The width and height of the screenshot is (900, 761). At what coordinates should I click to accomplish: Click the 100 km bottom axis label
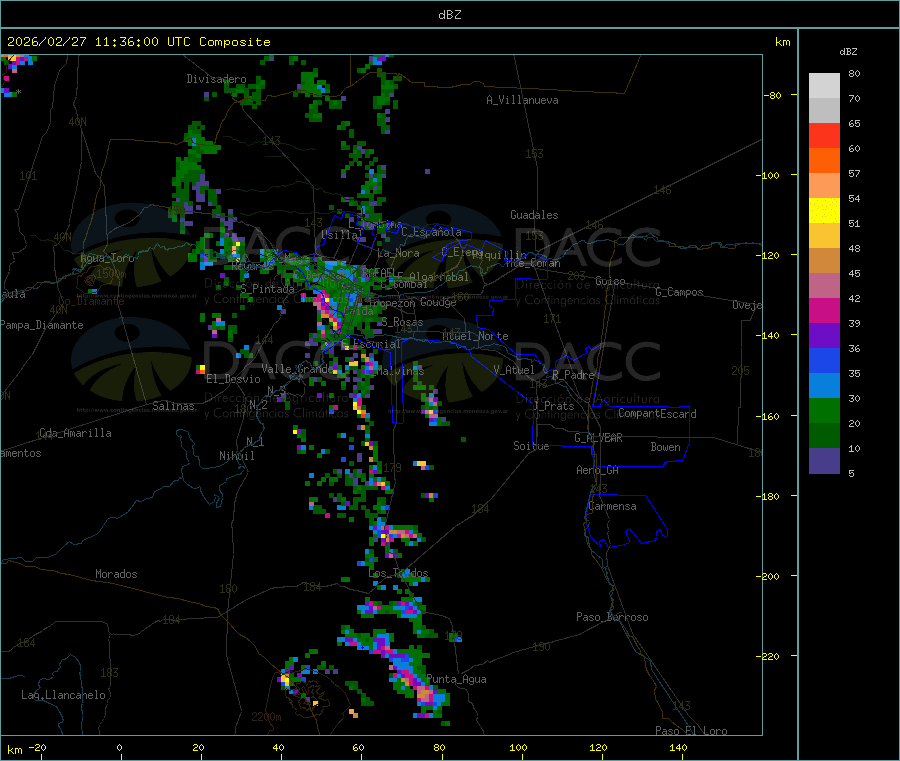[x=518, y=747]
